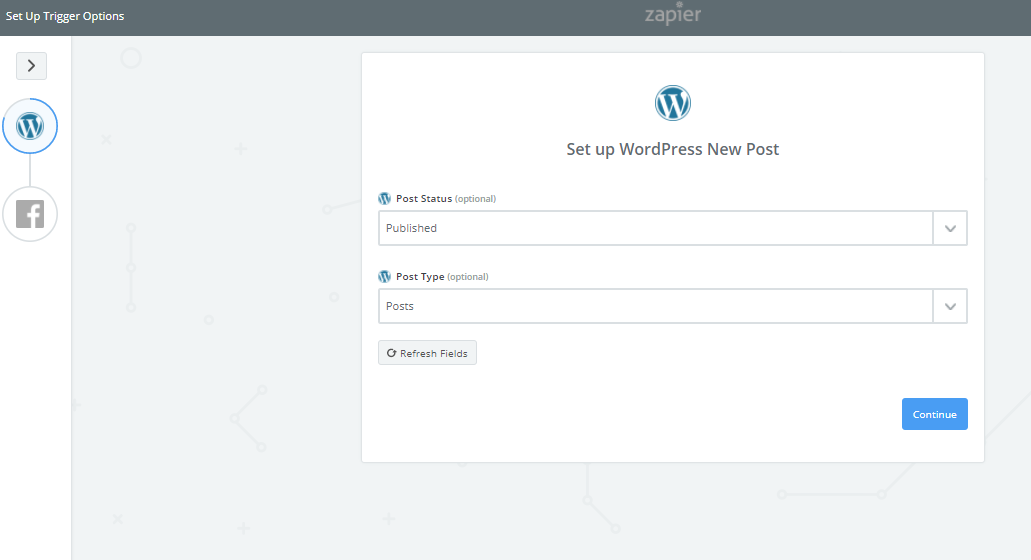Viewport: 1031px width, 560px height.
Task: Click the Post Status label text
Action: (424, 198)
